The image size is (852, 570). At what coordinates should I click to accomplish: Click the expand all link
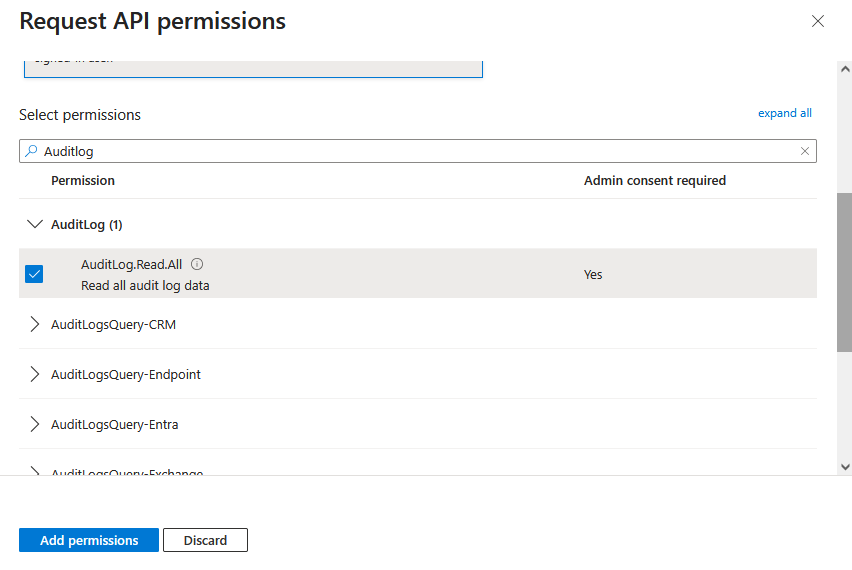coord(784,113)
